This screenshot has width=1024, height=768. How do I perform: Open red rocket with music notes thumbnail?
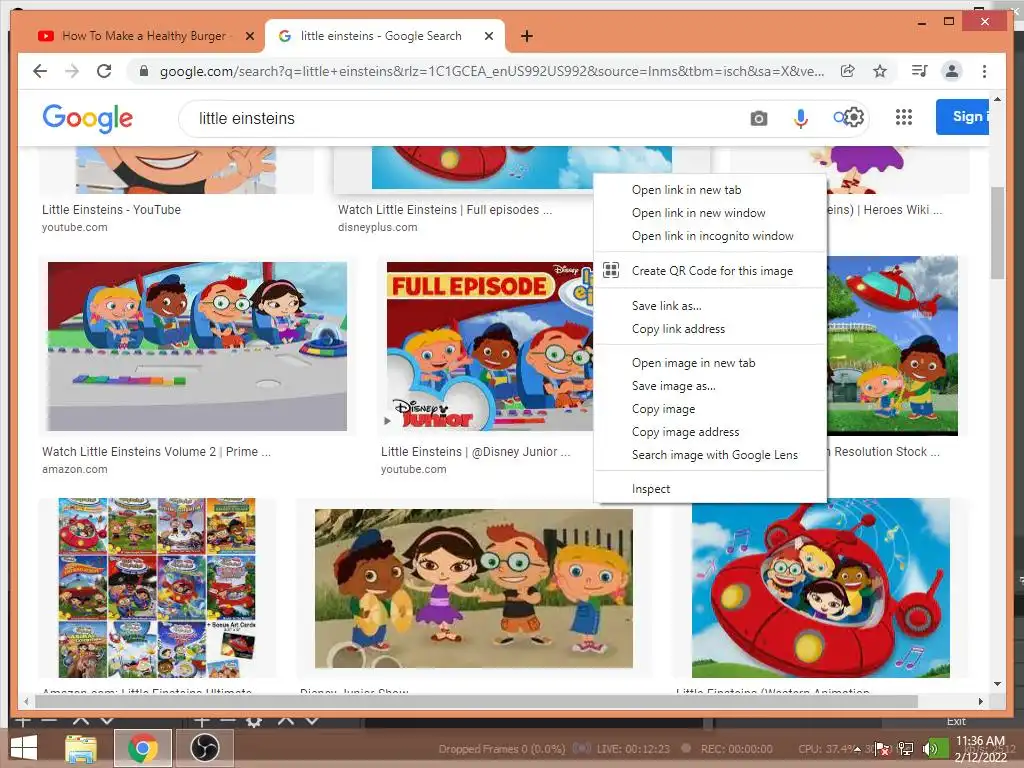(821, 588)
